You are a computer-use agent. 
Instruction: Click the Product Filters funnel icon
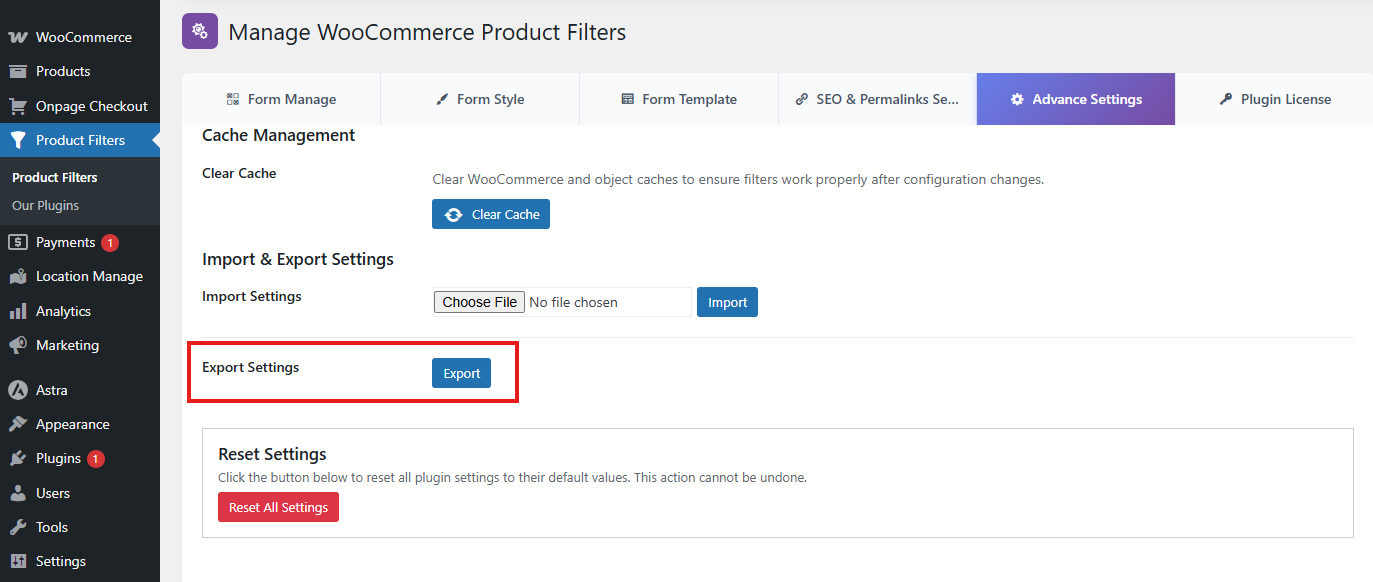(18, 140)
